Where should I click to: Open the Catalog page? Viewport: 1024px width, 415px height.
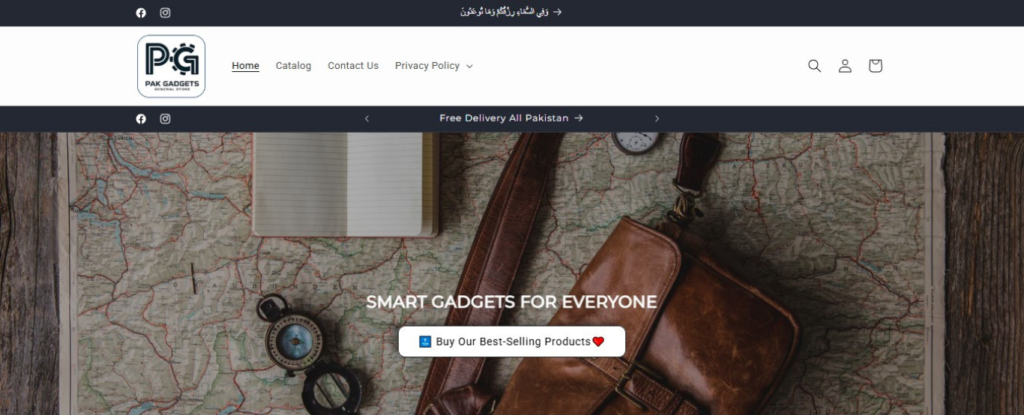293,65
